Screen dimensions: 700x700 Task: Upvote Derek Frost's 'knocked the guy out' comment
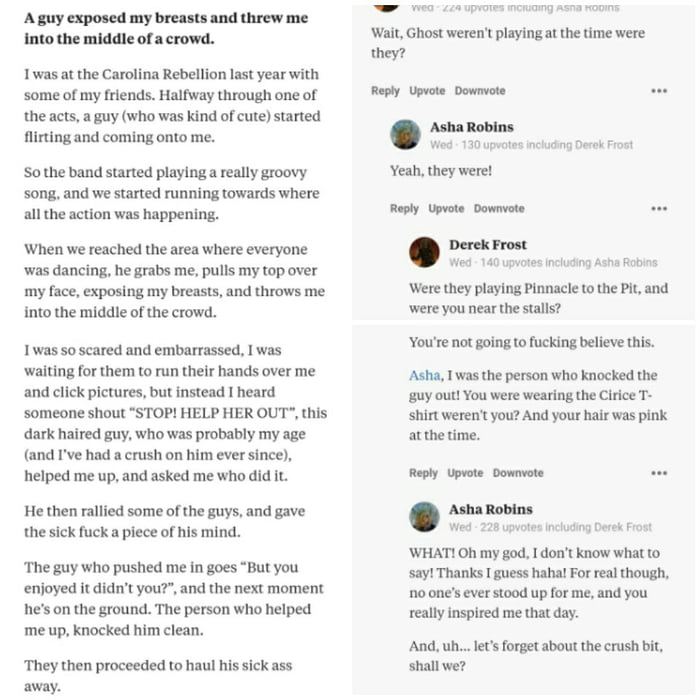click(465, 473)
